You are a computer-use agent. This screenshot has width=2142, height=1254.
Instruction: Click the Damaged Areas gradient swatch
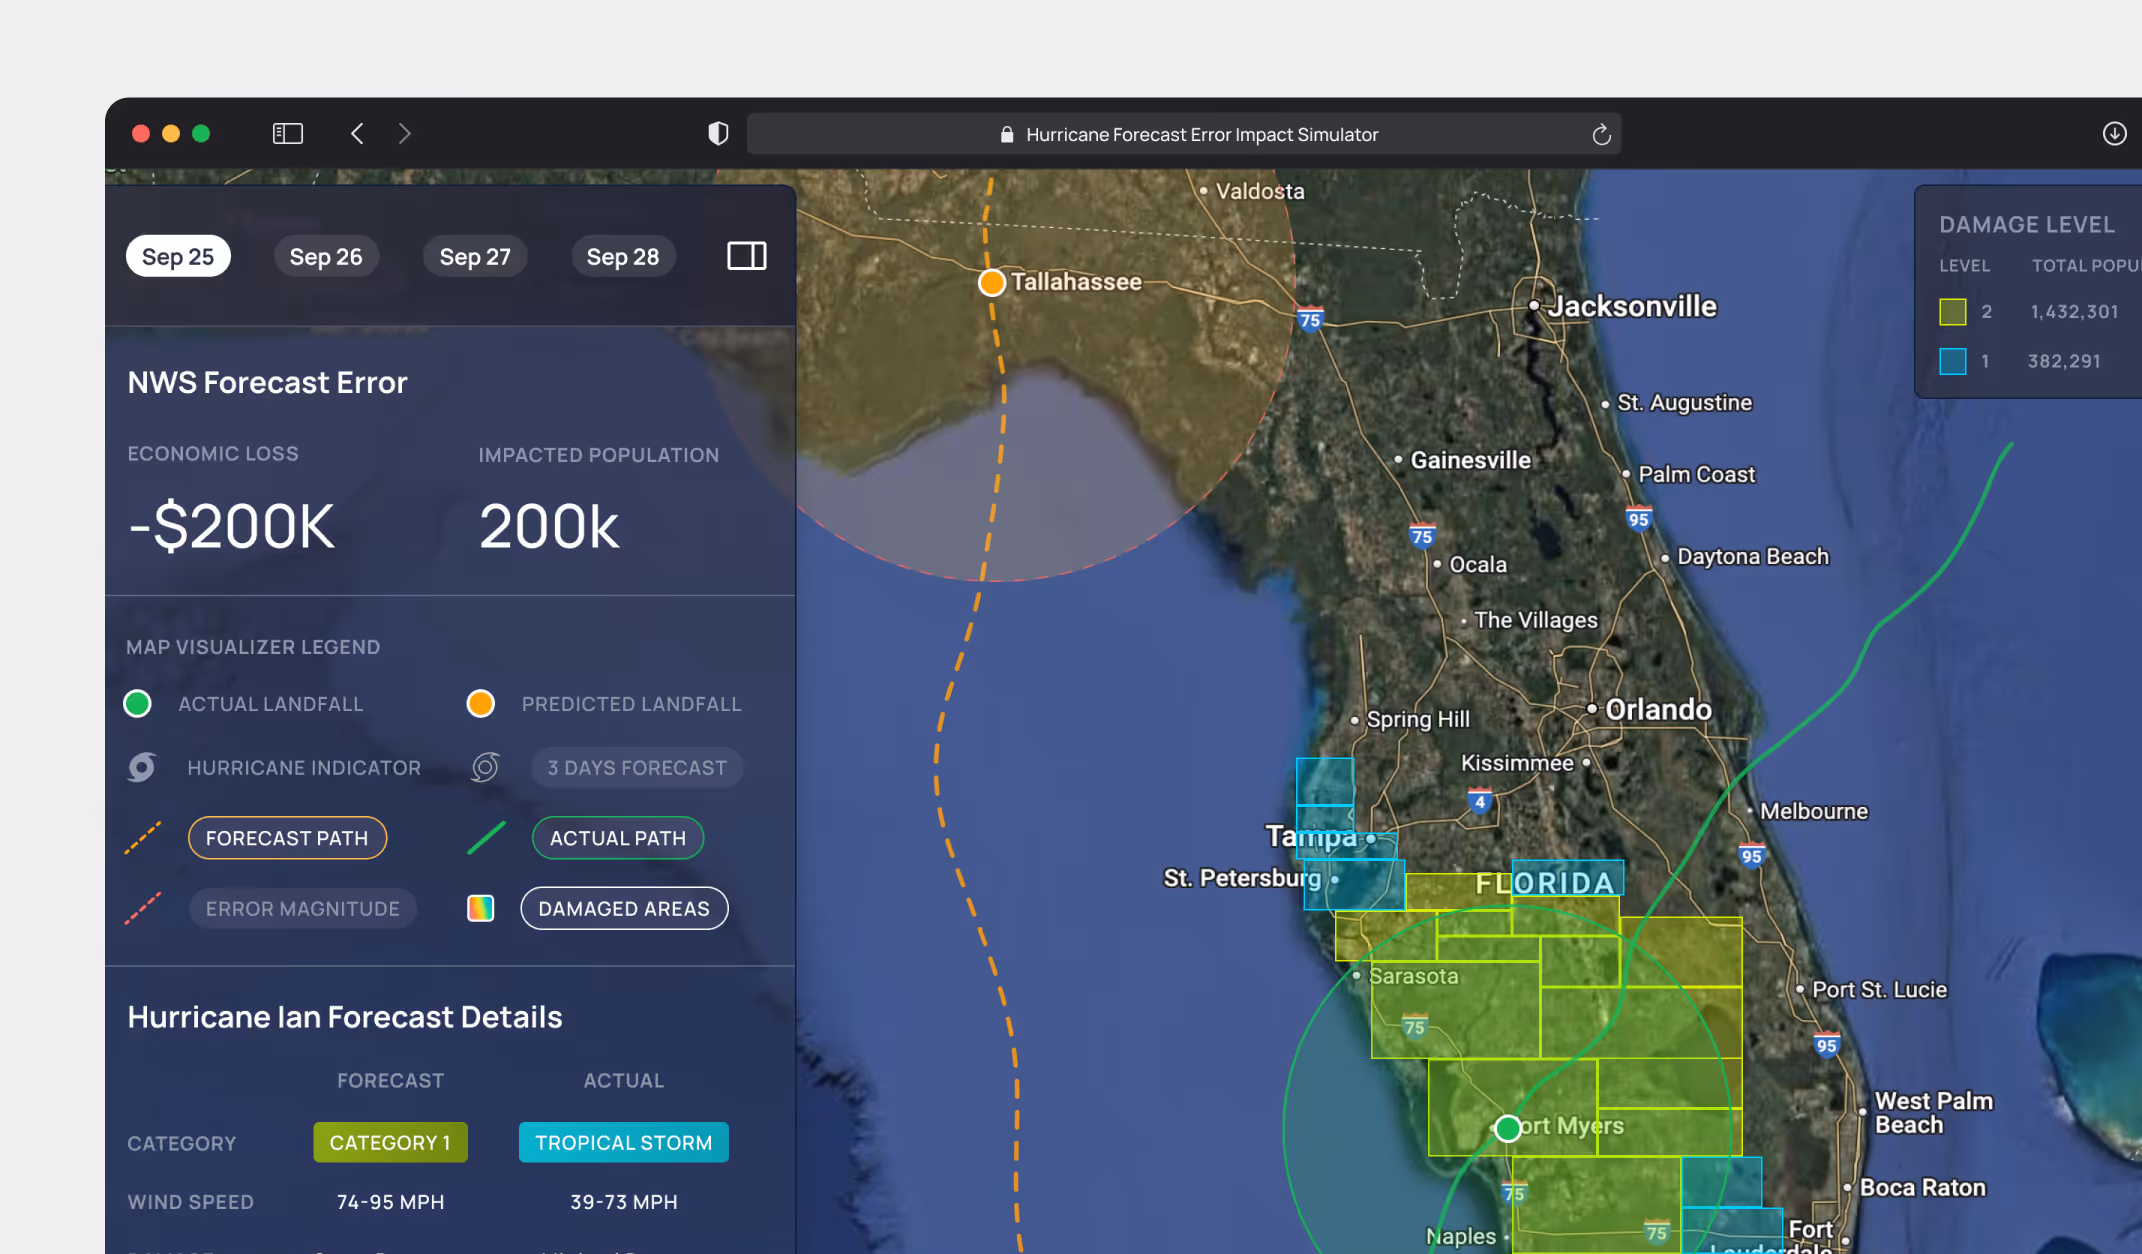(x=481, y=908)
